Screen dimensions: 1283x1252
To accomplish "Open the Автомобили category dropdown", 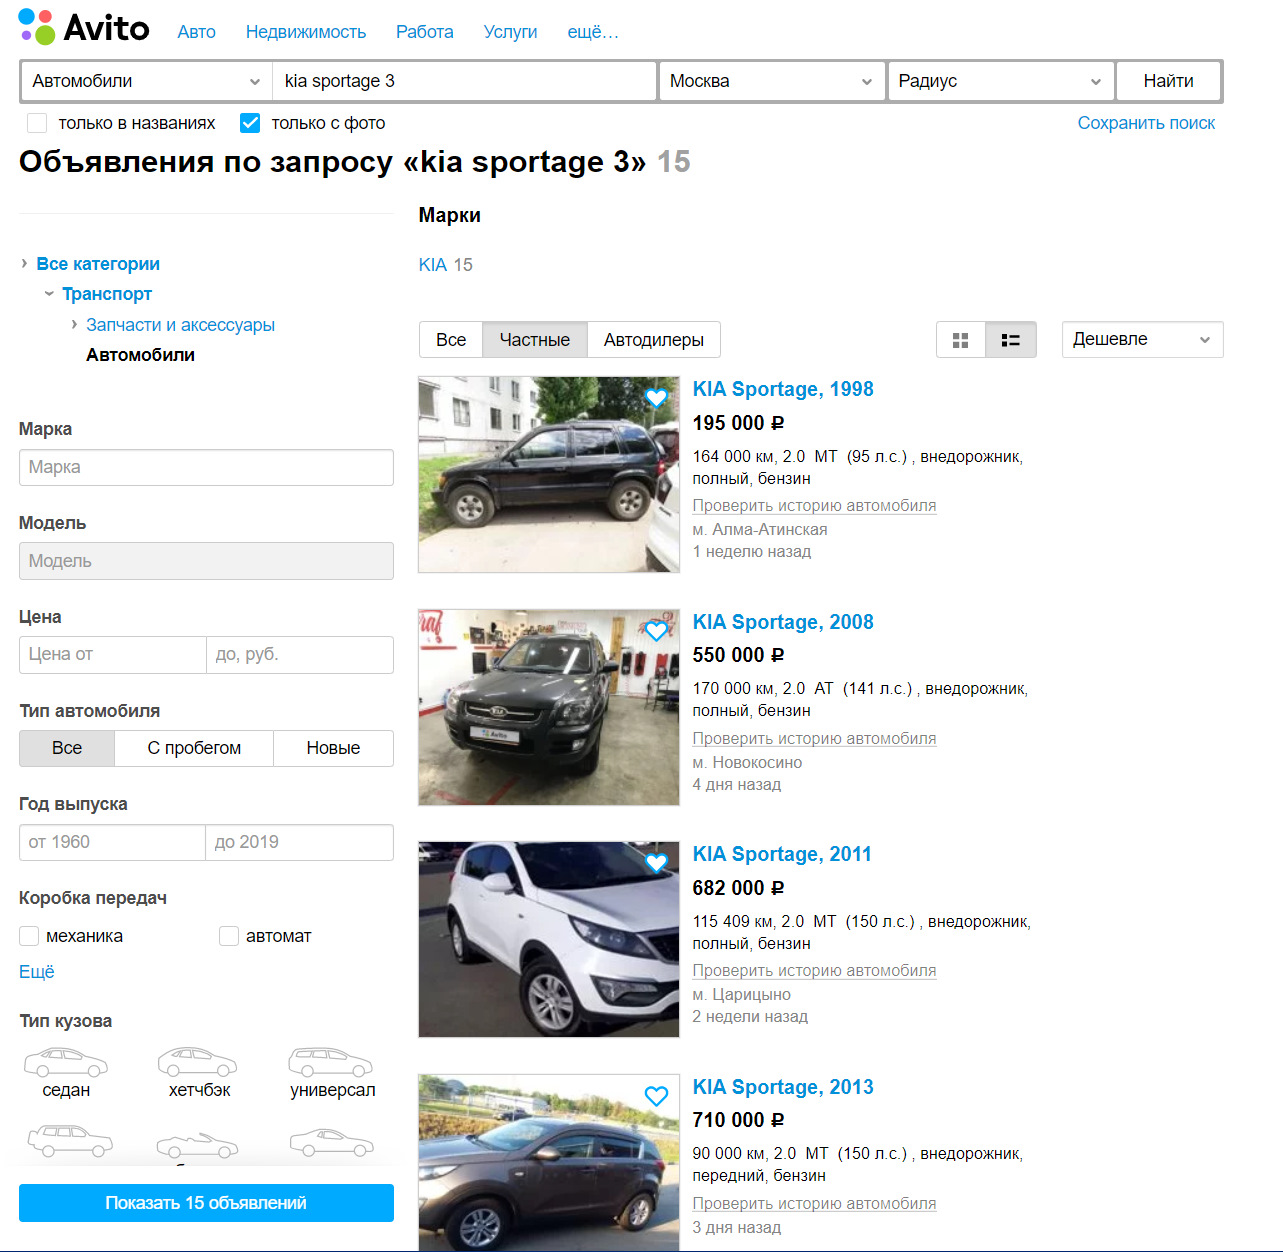I will coord(146,81).
